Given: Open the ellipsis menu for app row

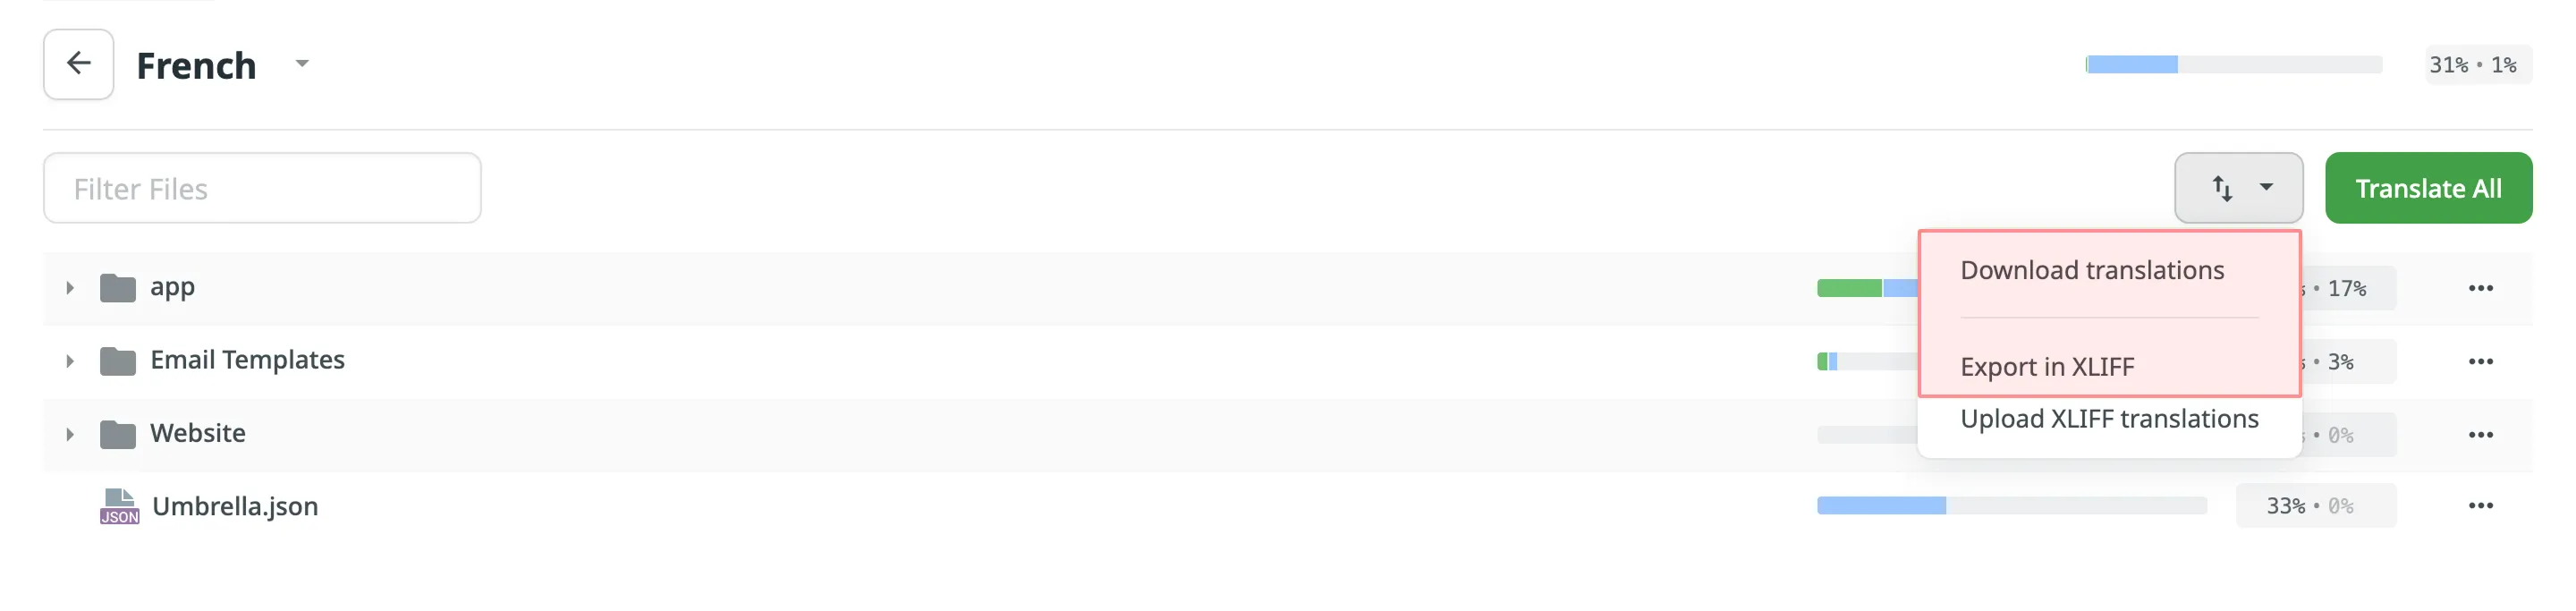Looking at the screenshot, I should [2481, 287].
